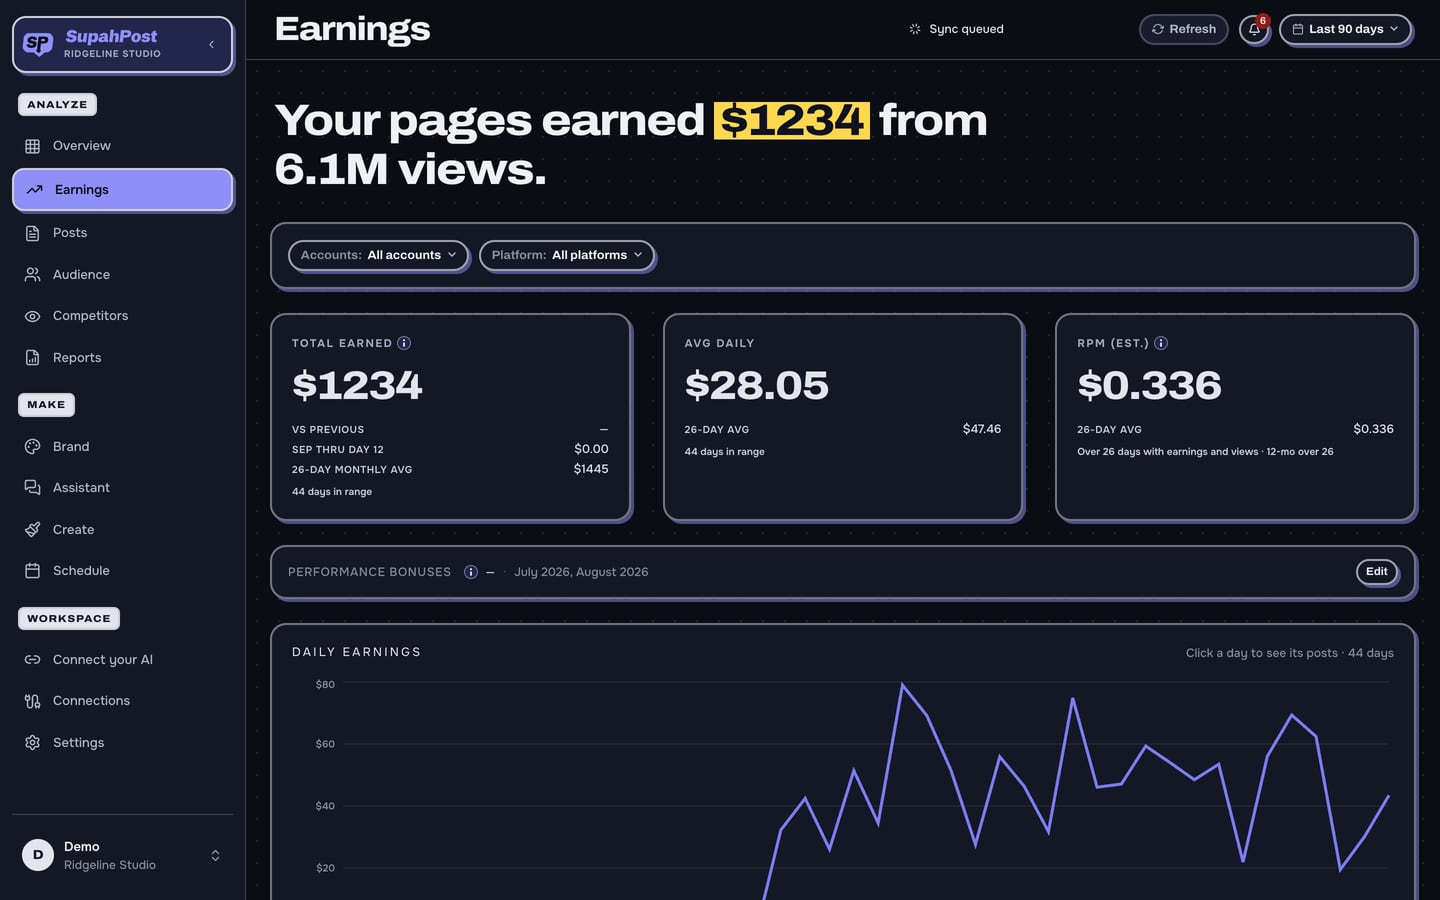Click July 2026, August 2026 text
The width and height of the screenshot is (1440, 900).
click(581, 572)
